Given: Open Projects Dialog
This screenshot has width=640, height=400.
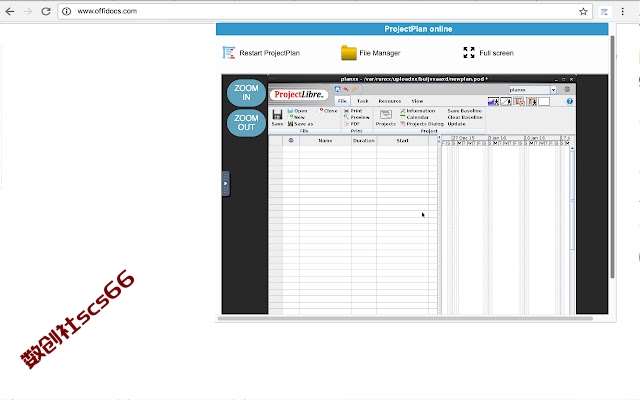Looking at the screenshot, I should 422,124.
